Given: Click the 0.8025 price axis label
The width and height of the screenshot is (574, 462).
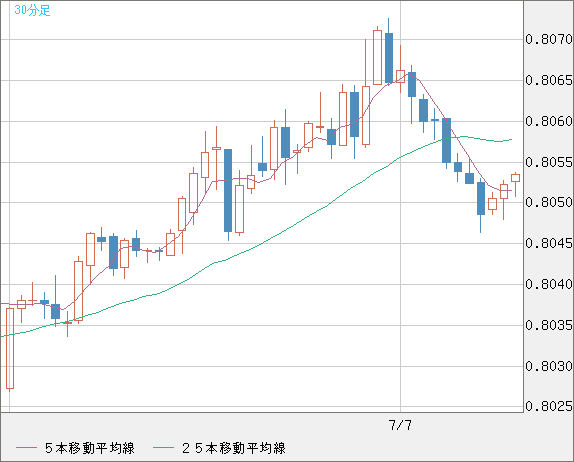Looking at the screenshot, I should [x=549, y=406].
